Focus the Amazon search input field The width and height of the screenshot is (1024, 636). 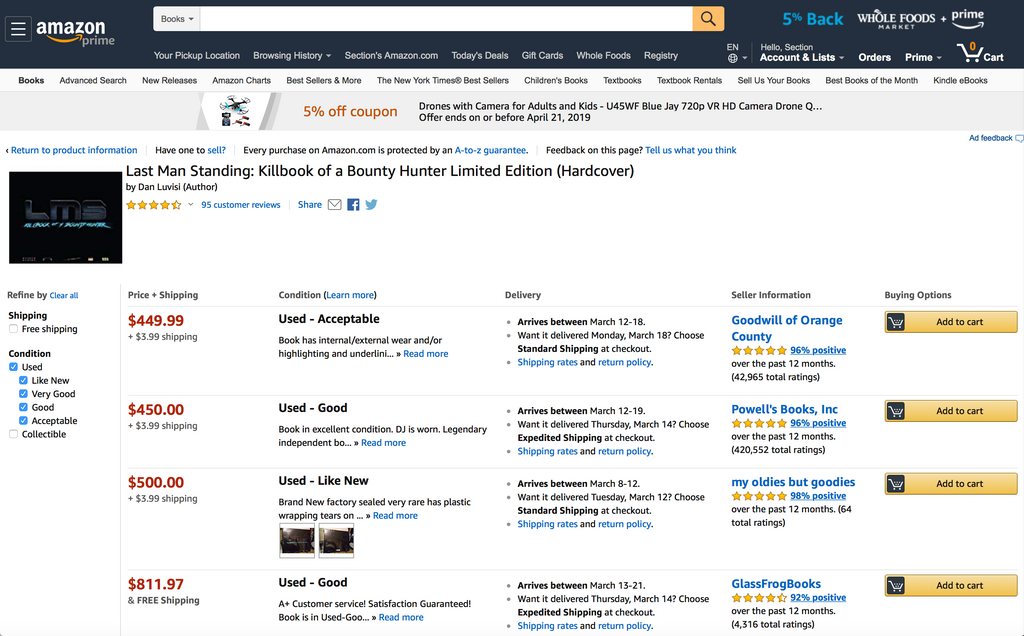pyautogui.click(x=447, y=19)
